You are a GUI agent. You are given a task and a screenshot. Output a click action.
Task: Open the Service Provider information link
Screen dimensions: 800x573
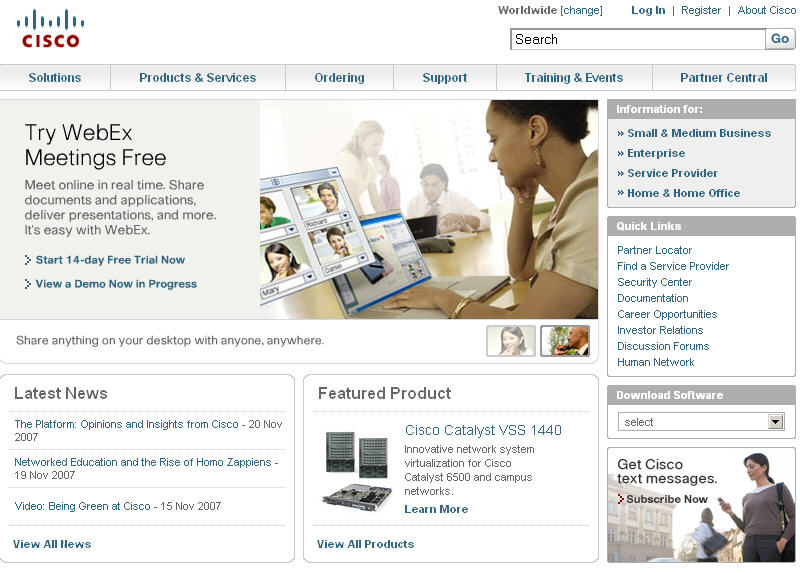pos(672,173)
